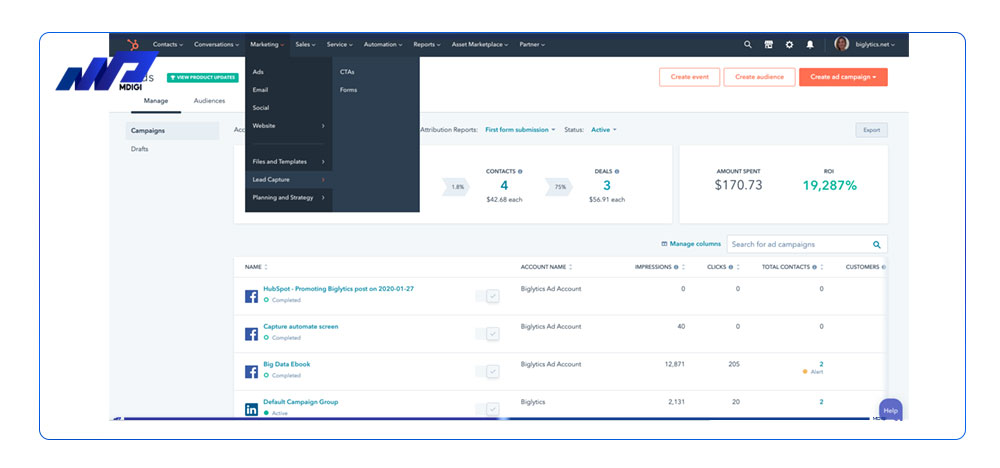Image resolution: width=1000 pixels, height=468 pixels.
Task: Click the Impressions column info icon
Action: click(676, 267)
